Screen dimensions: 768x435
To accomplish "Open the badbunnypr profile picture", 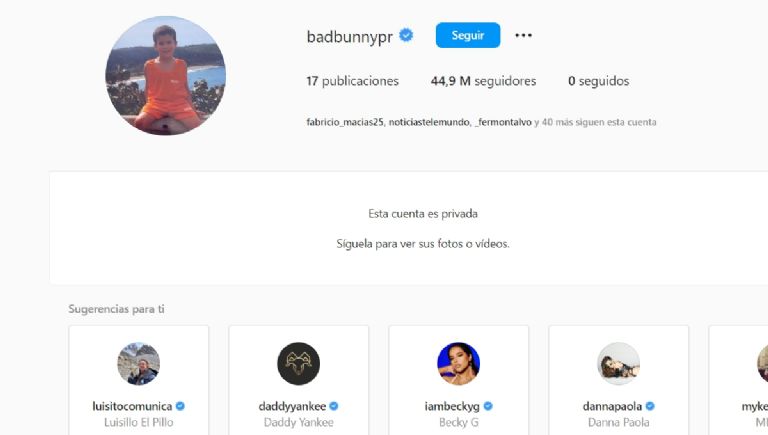I will pos(166,75).
